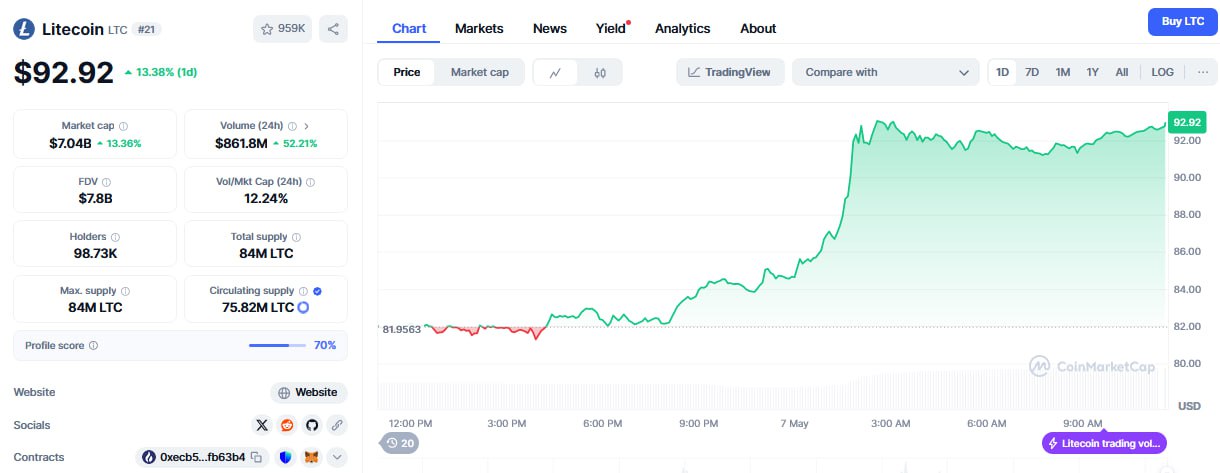Screen dimensions: 1220x473
Task: Open the chain link socials icon
Action: click(337, 425)
